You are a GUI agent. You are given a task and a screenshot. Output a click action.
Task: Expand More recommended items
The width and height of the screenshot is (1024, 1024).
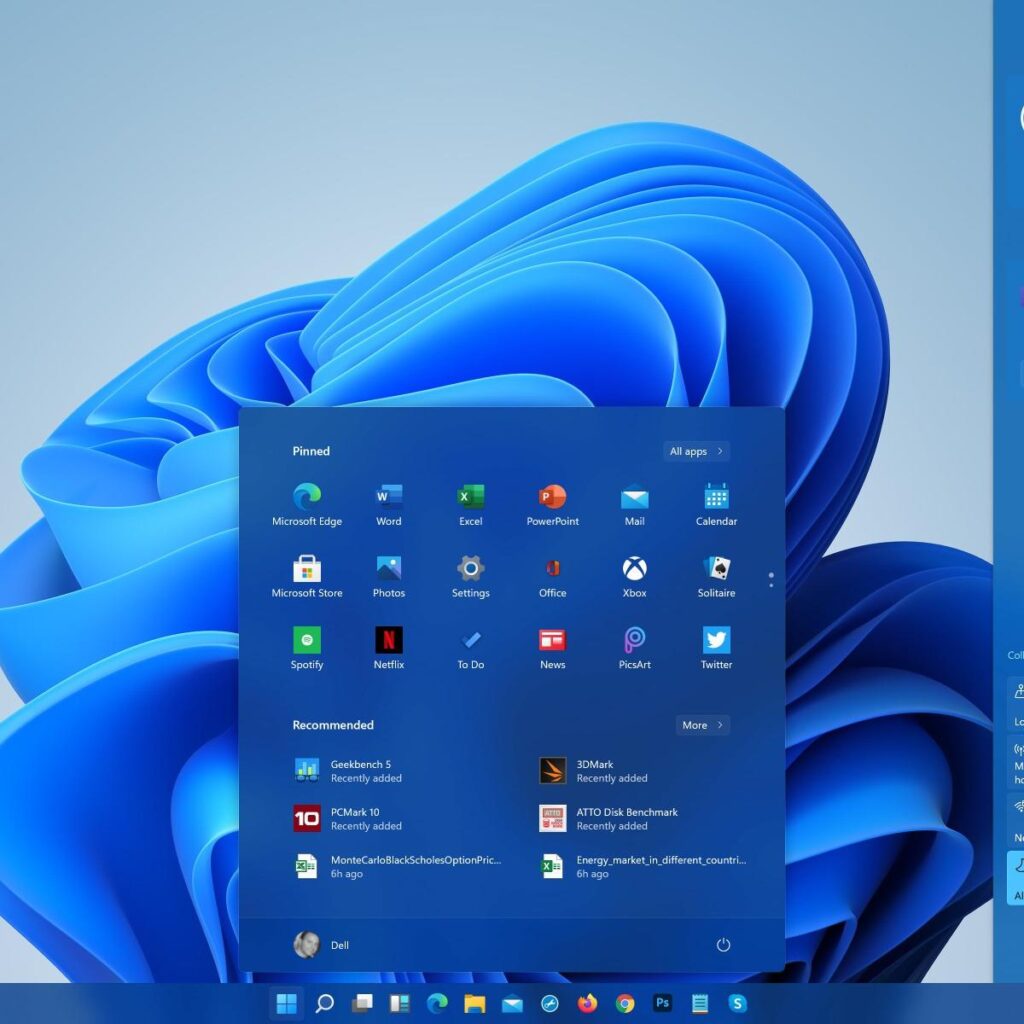[702, 725]
